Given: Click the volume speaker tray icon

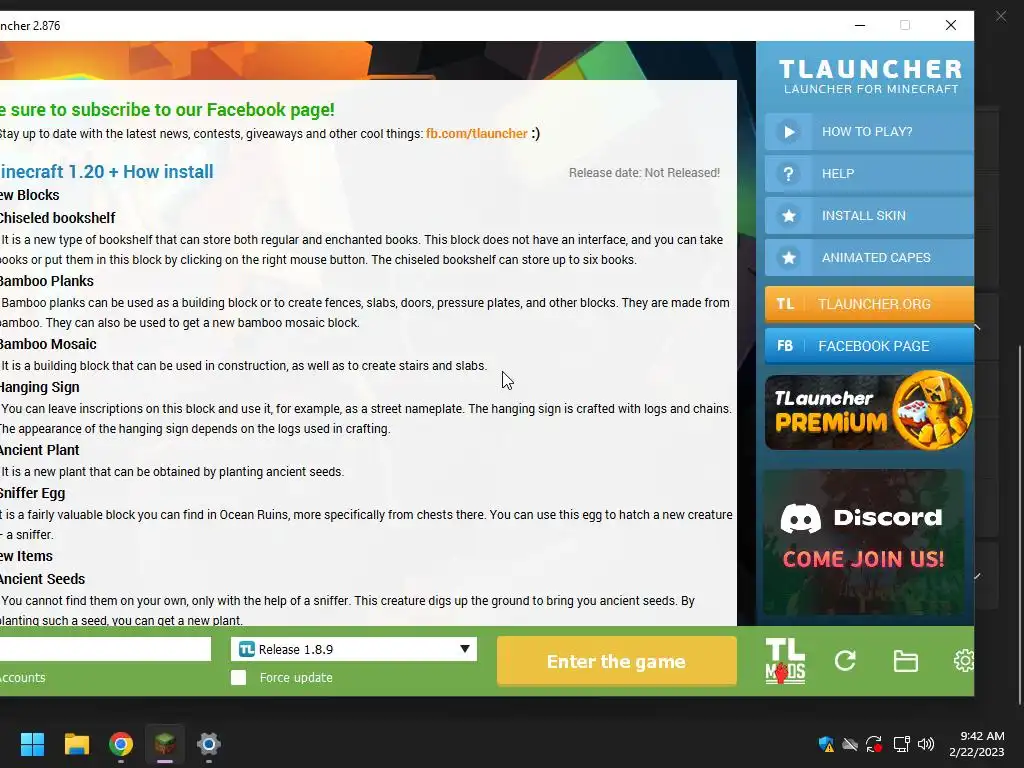Looking at the screenshot, I should point(926,744).
